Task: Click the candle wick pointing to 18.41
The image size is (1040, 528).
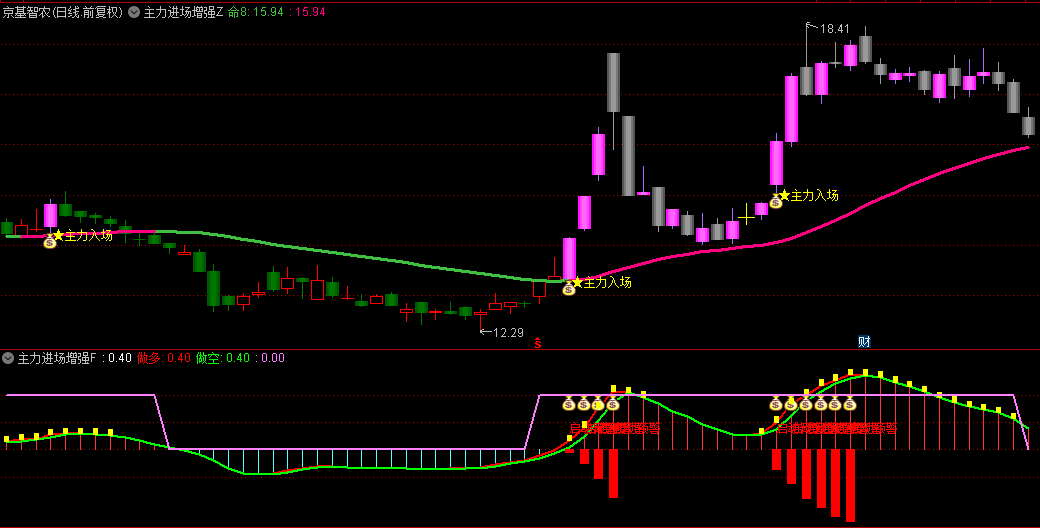Action: [807, 45]
